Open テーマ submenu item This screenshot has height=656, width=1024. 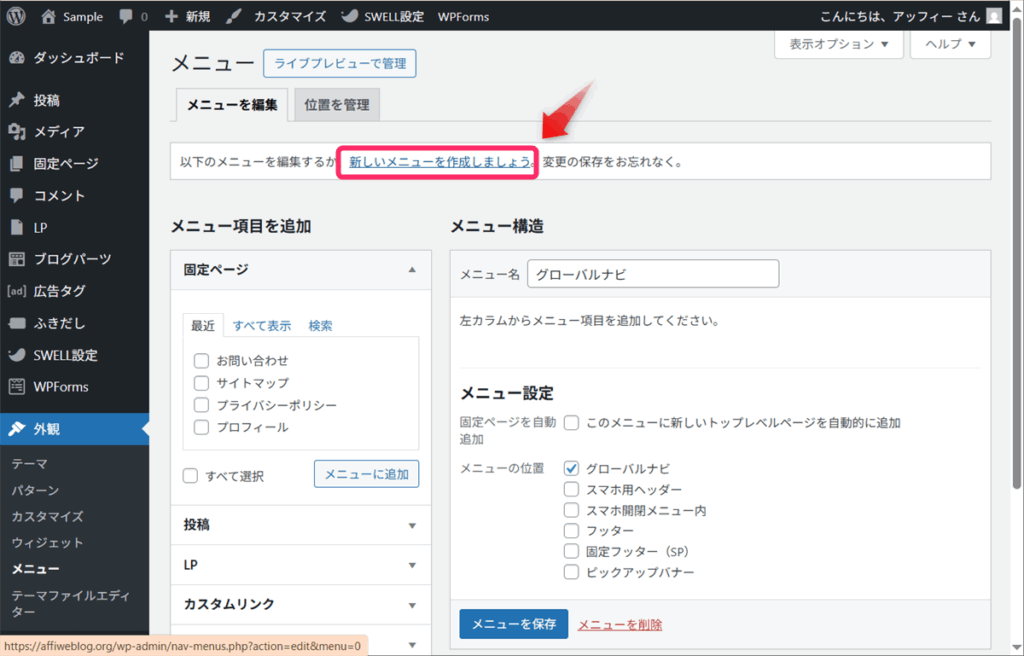point(29,463)
